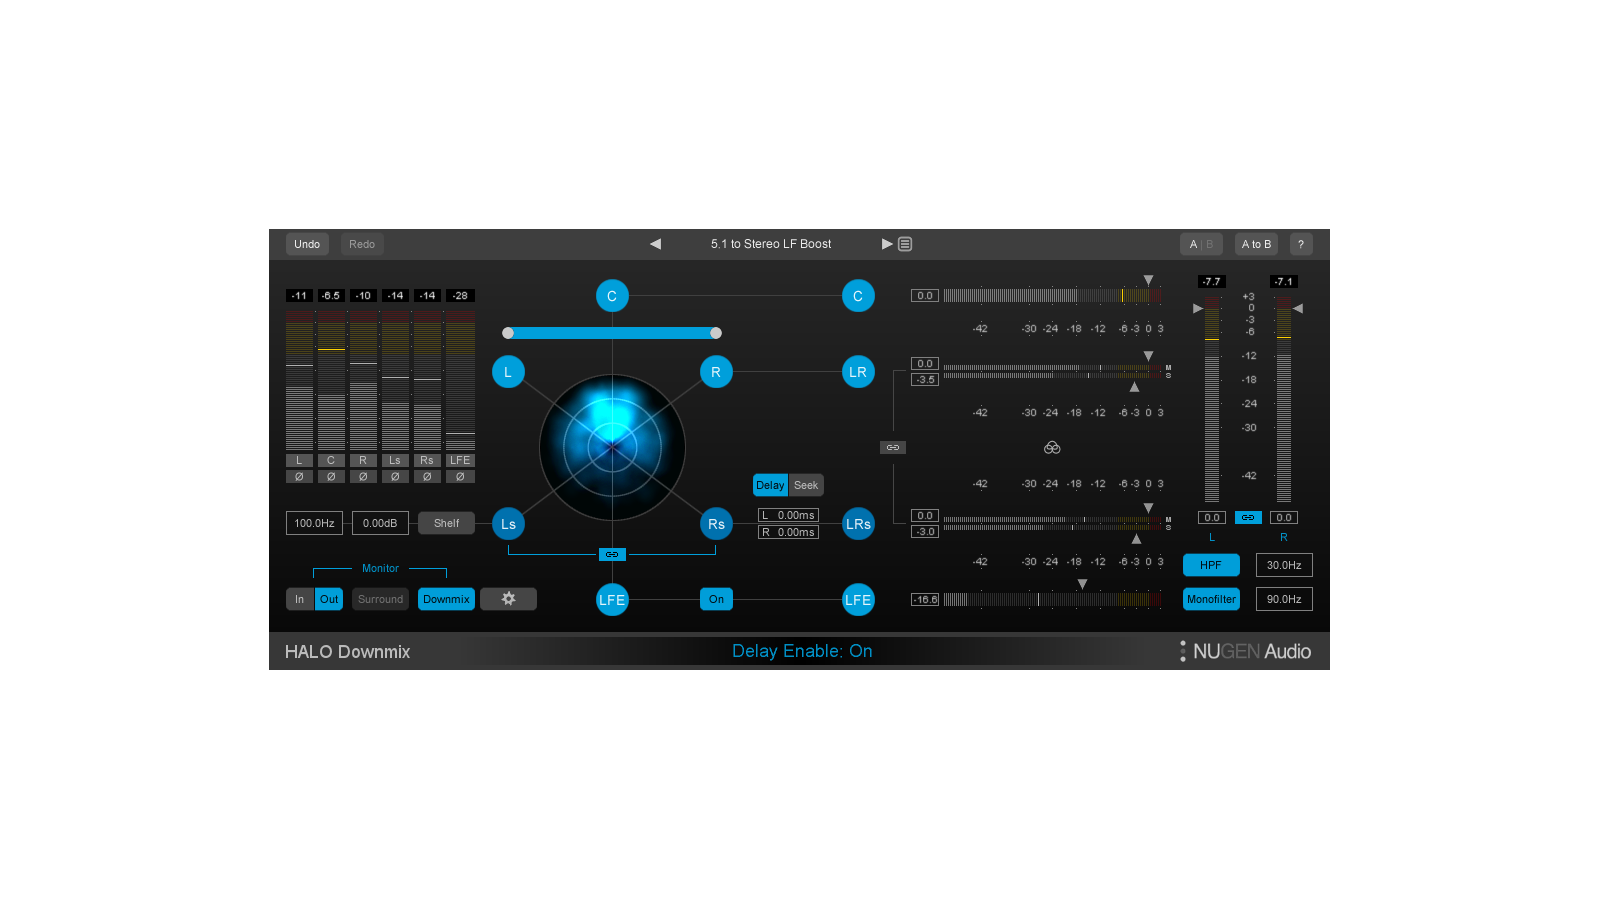Click the L output meter threshold arrow
The width and height of the screenshot is (1600, 900).
1197,308
